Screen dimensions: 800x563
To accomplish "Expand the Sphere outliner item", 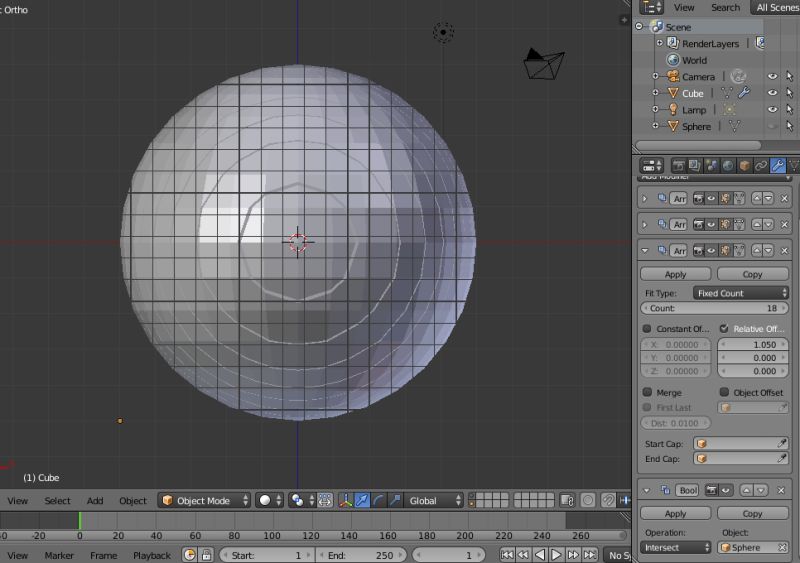I will pos(656,126).
